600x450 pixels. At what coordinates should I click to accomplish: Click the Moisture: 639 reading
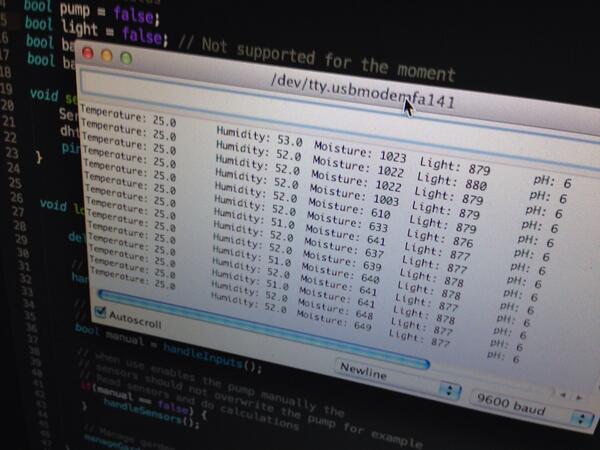(342, 261)
